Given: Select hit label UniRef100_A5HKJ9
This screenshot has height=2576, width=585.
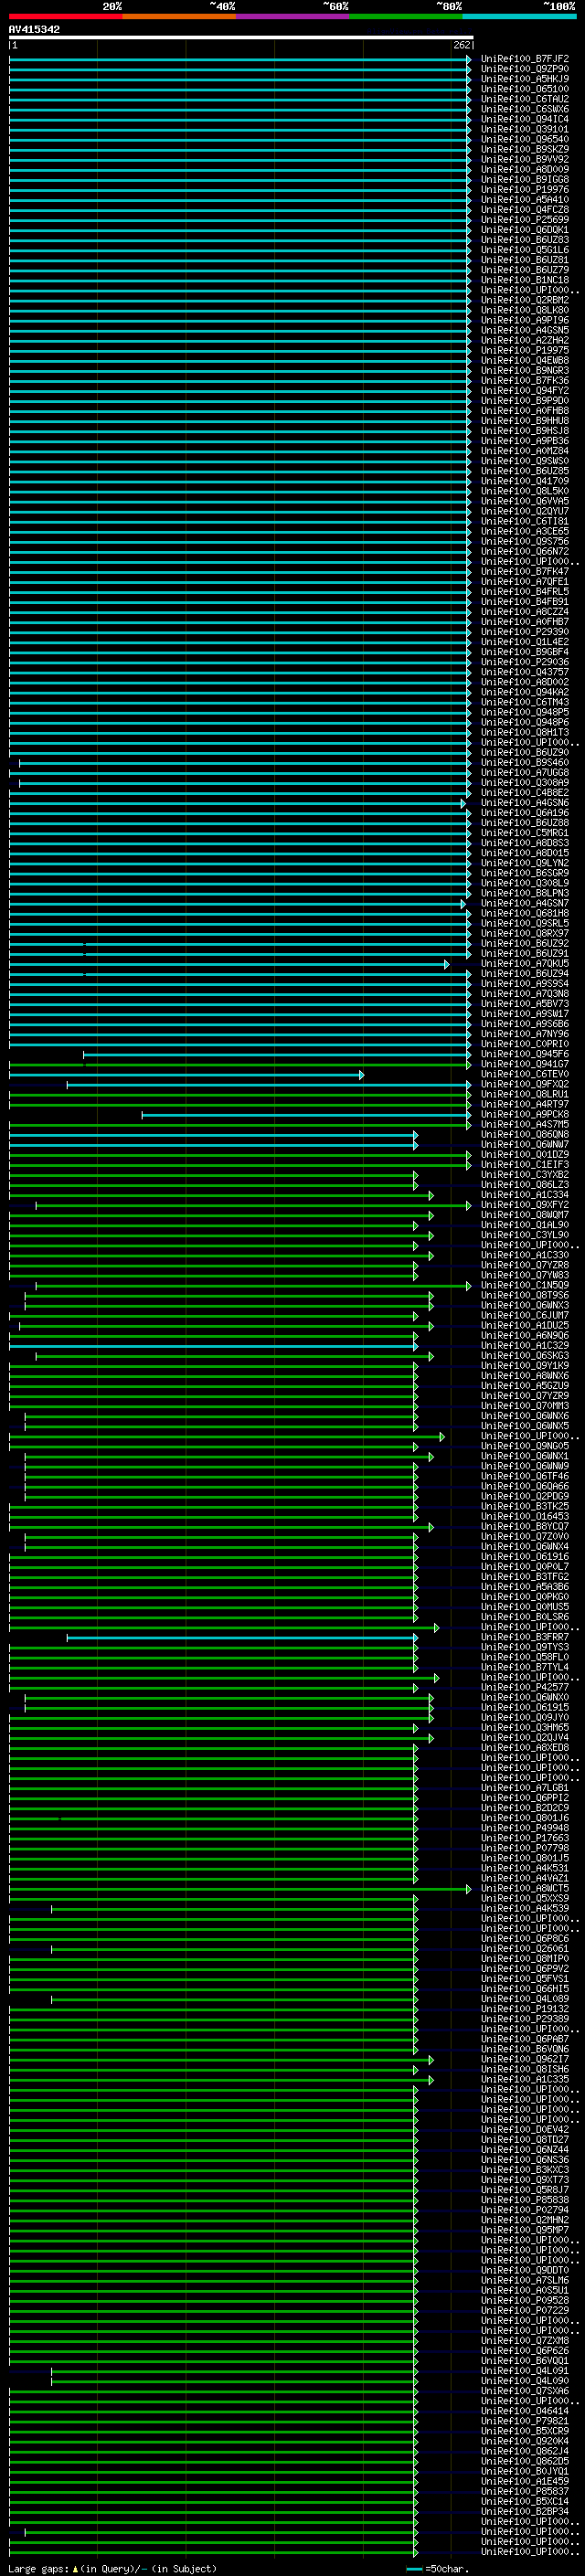Looking at the screenshot, I should click(x=525, y=79).
